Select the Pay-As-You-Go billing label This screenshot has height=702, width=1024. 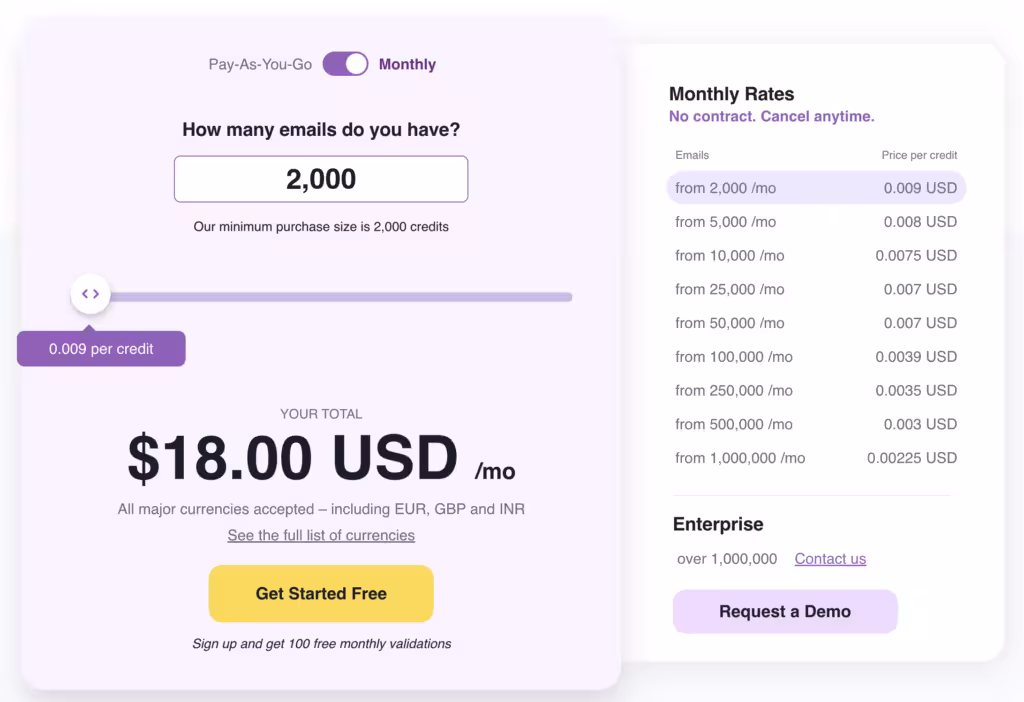[260, 64]
